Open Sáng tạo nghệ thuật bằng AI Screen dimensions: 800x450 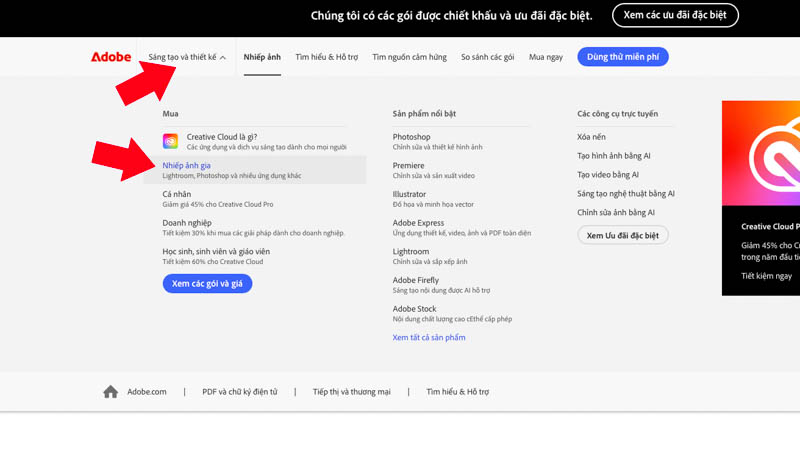pos(626,193)
